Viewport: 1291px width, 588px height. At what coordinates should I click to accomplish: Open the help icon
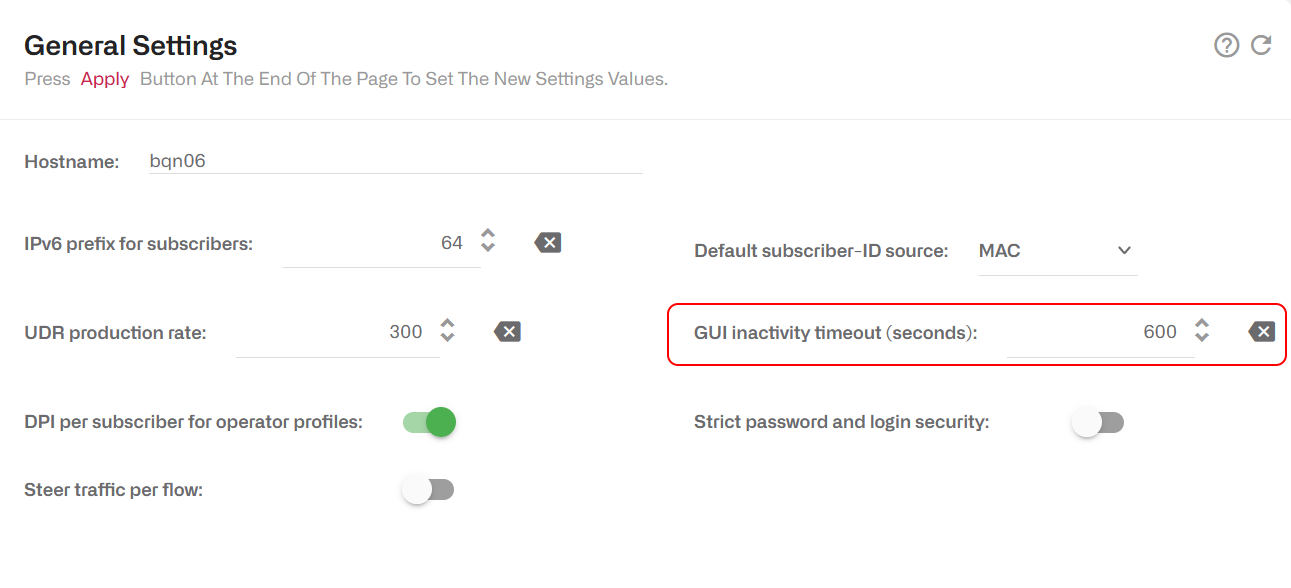1227,45
